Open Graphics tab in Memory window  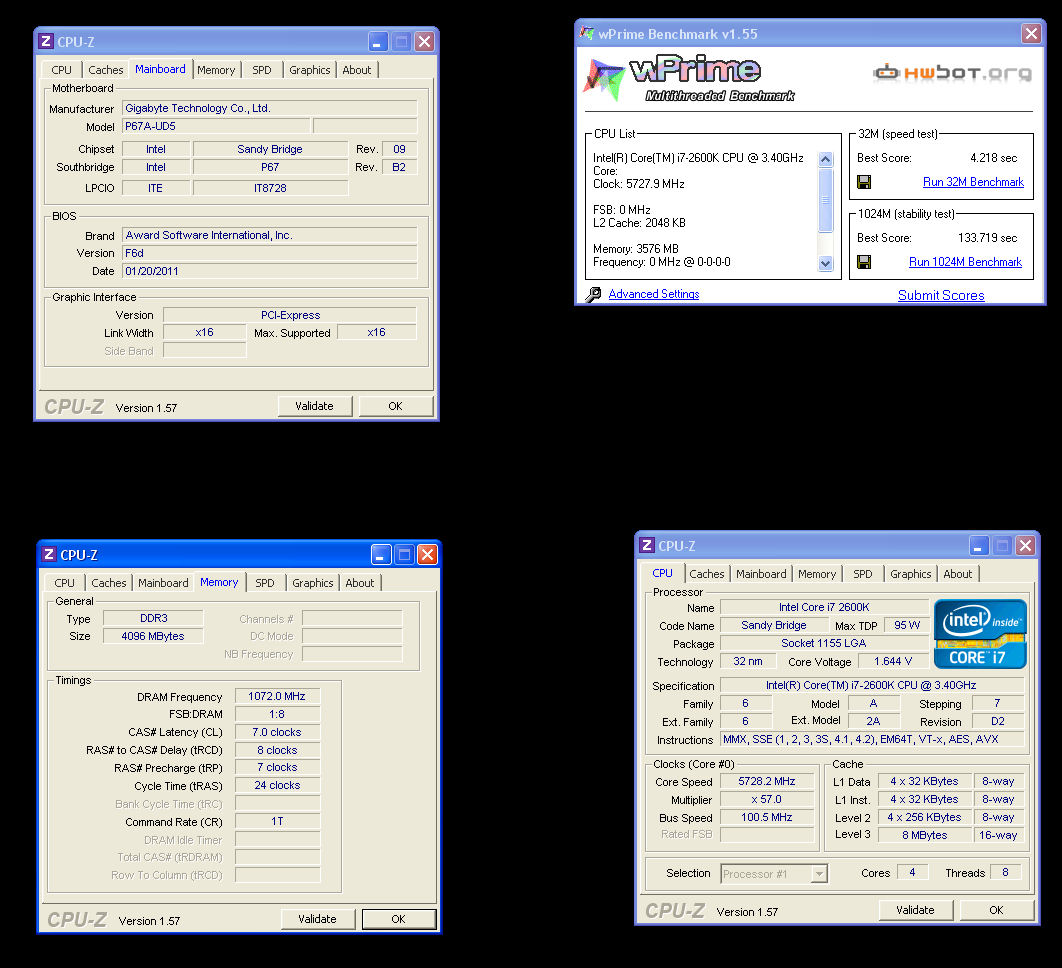point(312,583)
